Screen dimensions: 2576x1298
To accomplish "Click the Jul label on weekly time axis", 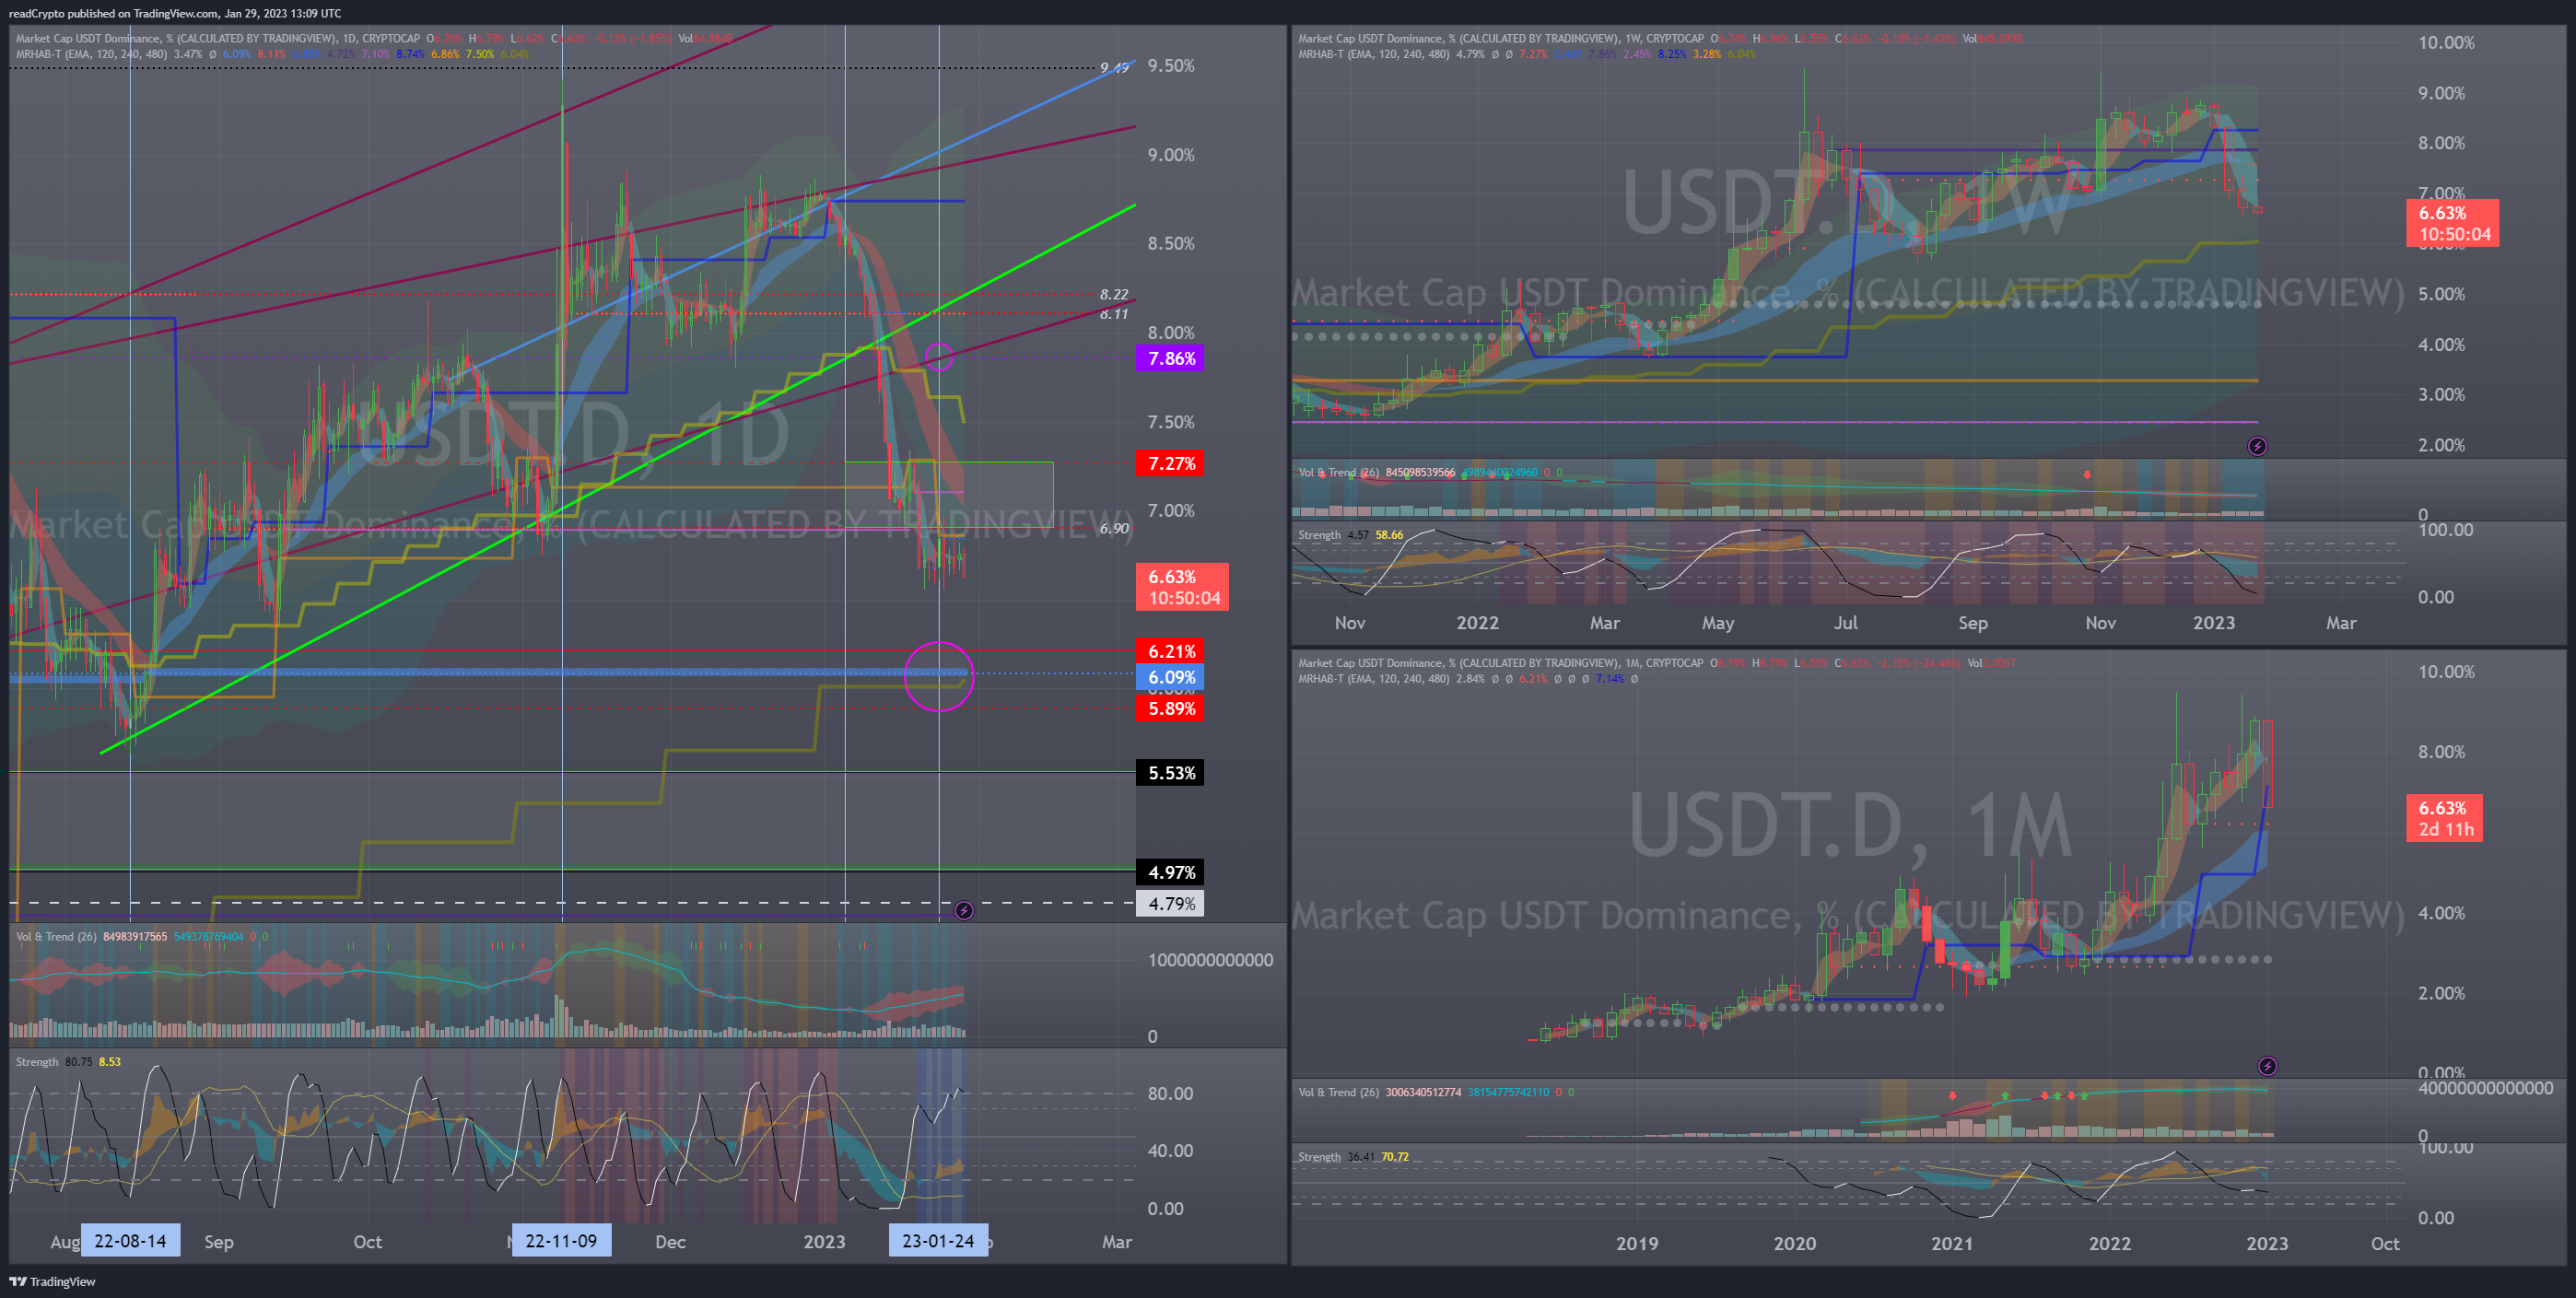I will coord(1845,622).
